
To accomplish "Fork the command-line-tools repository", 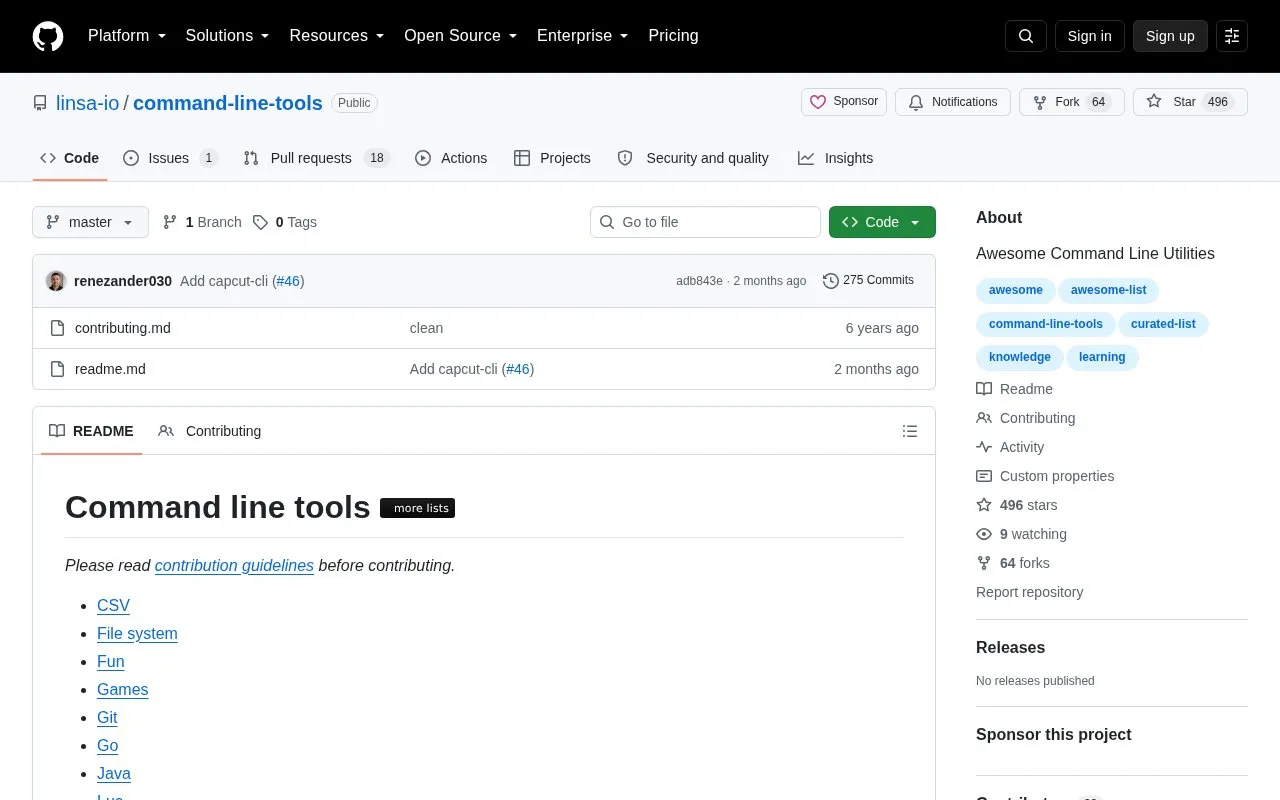I will coord(1072,102).
